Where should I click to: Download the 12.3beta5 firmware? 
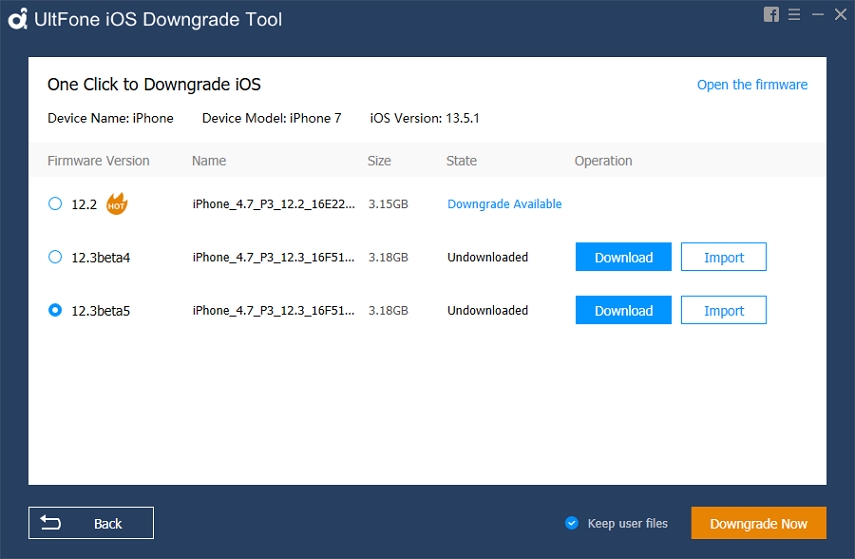[x=623, y=310]
